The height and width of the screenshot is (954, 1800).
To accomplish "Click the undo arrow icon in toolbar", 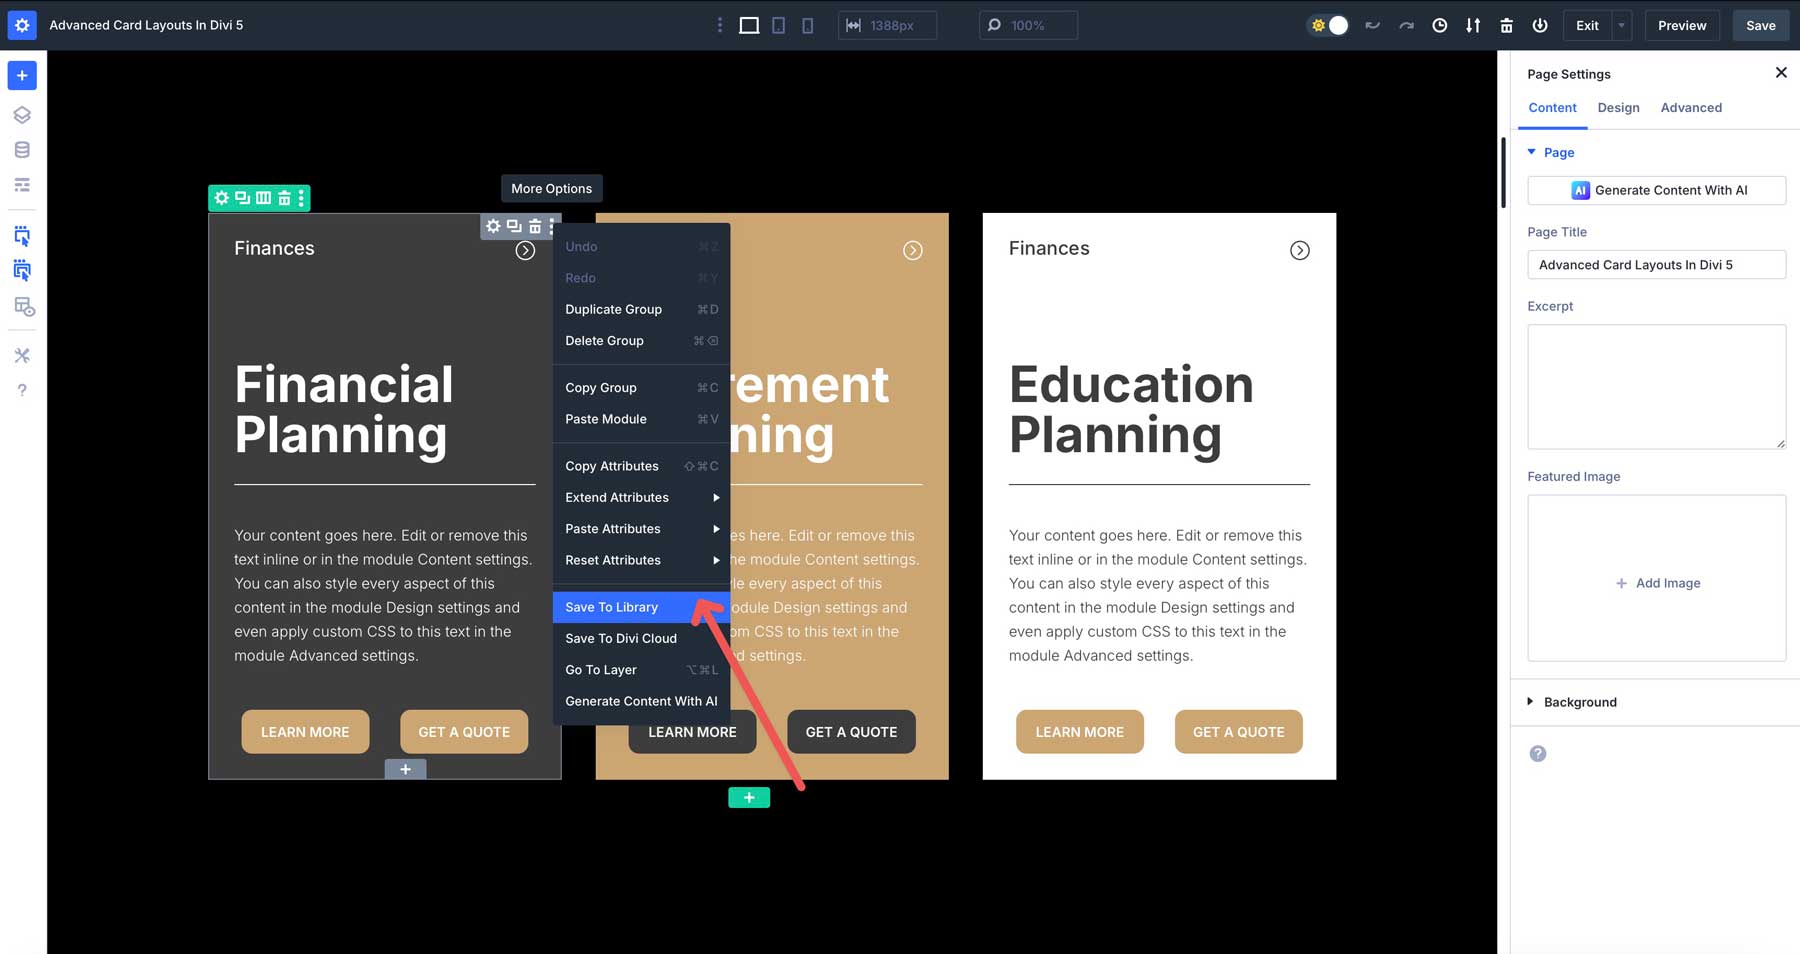I will point(1372,25).
